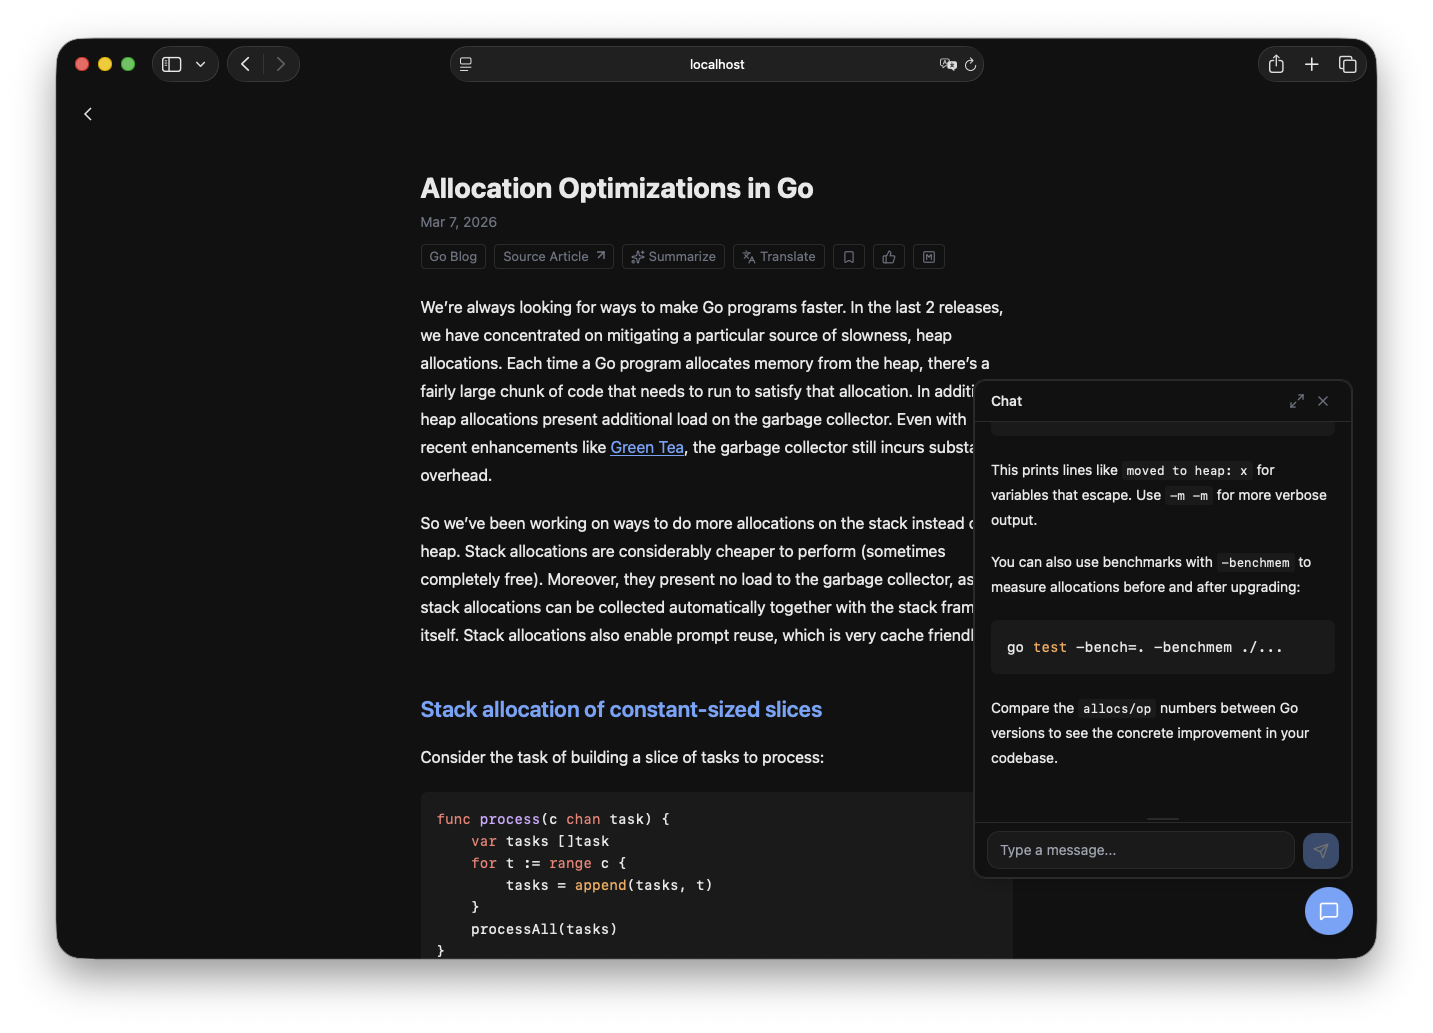
Task: Navigate back with the page chevron
Action: tap(88, 113)
